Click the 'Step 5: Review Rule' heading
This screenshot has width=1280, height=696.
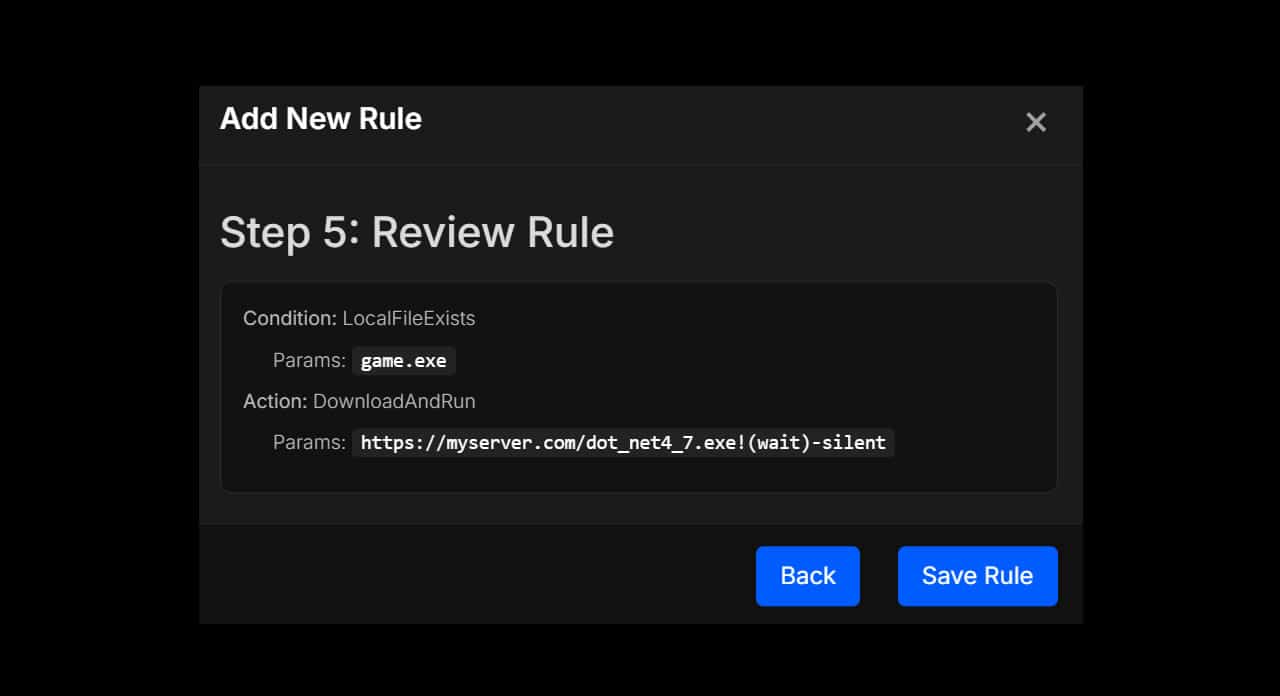[x=417, y=232]
